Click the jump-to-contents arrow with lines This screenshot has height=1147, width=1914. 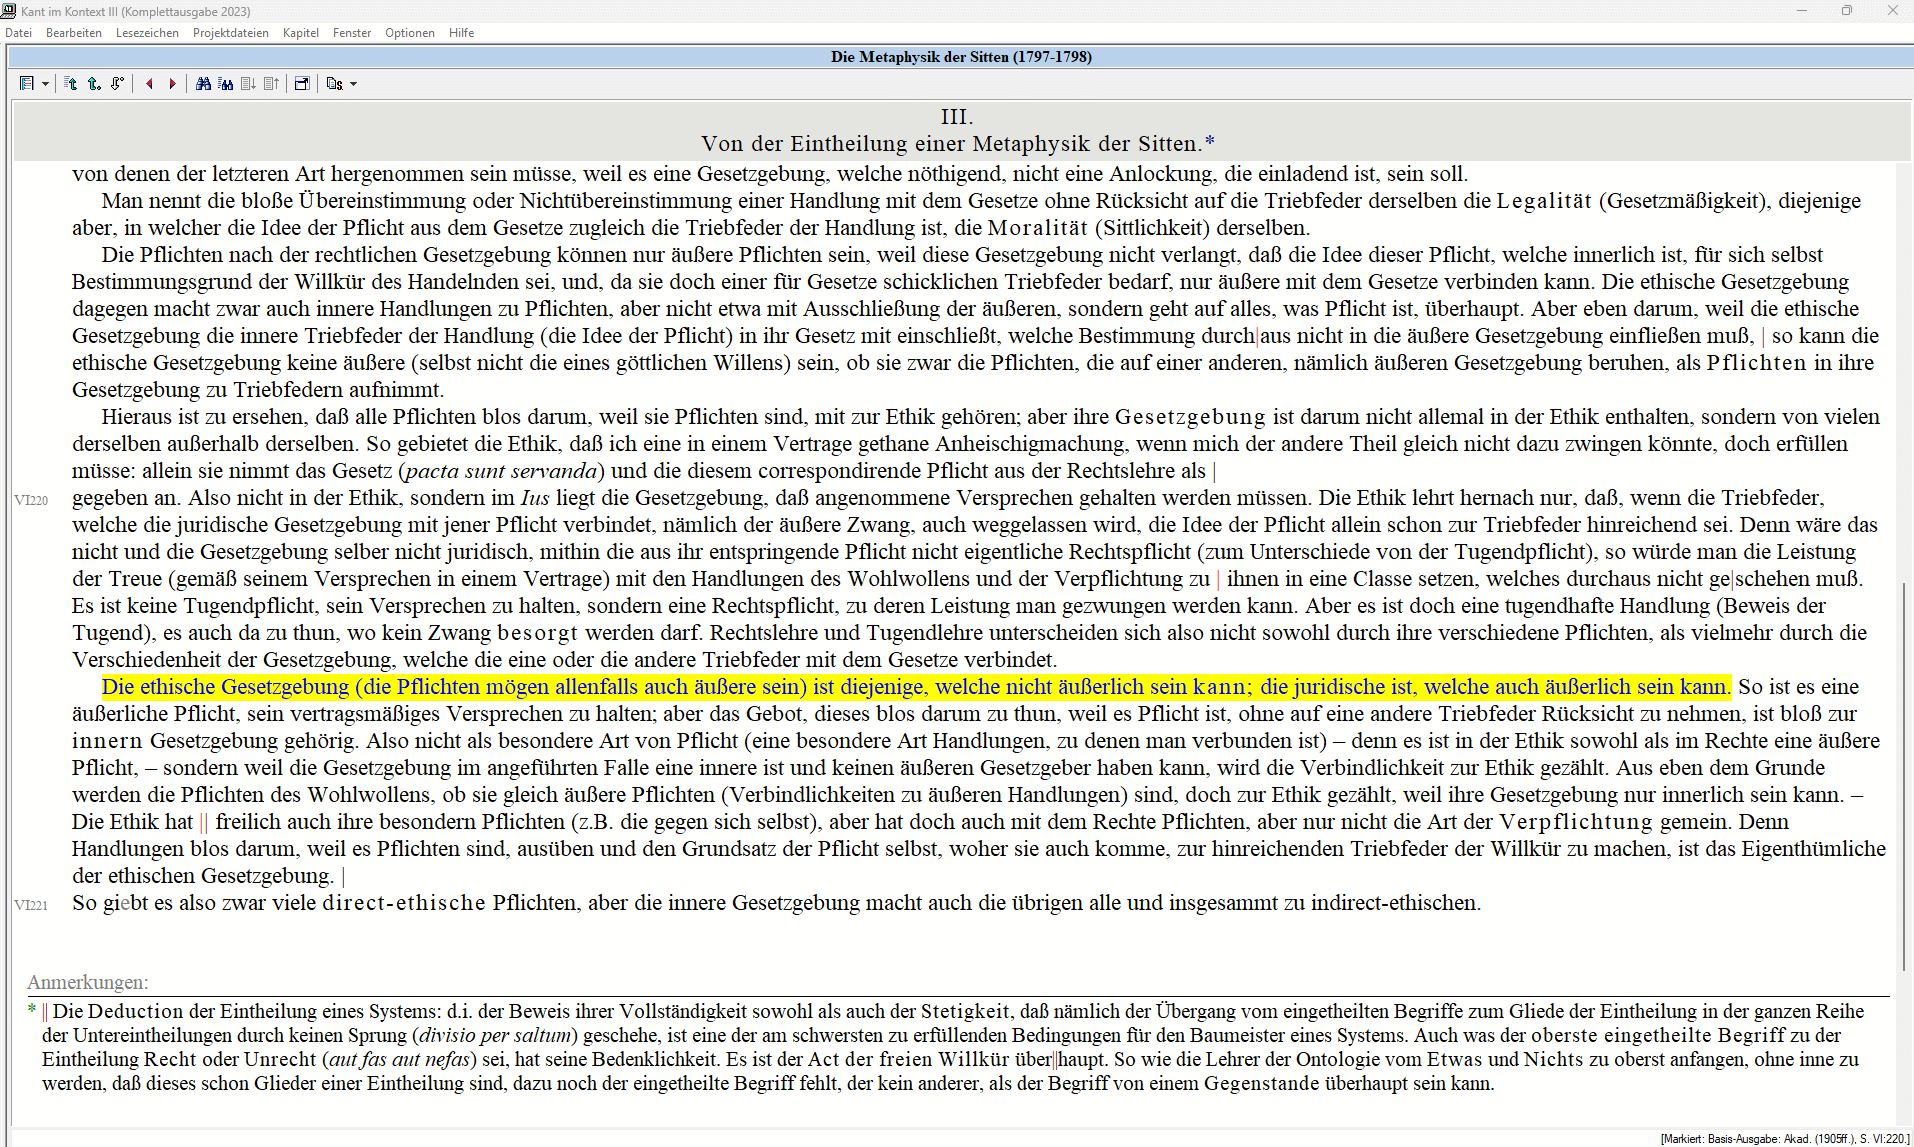pos(71,84)
